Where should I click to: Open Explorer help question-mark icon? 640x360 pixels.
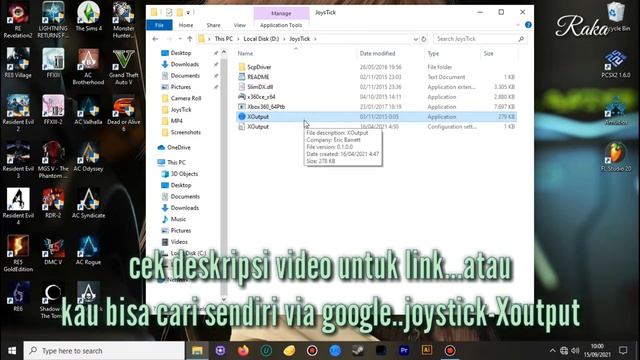[528, 25]
